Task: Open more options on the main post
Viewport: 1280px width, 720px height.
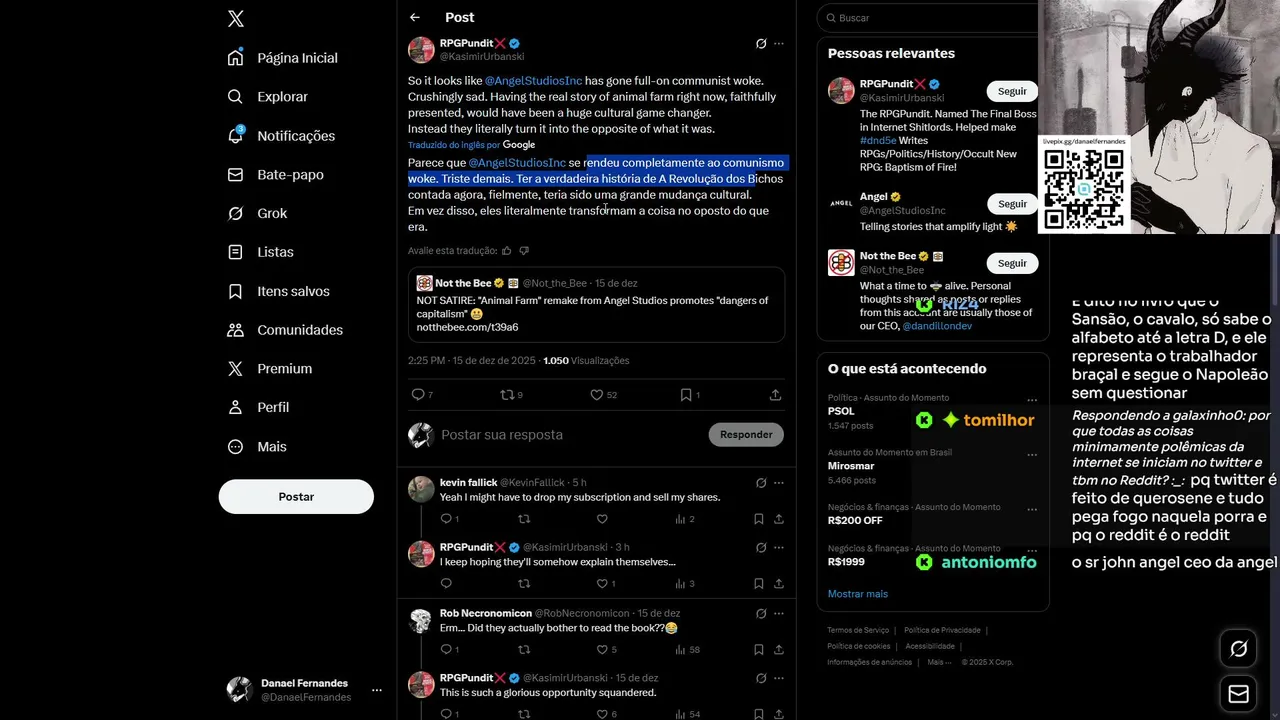Action: click(x=779, y=43)
